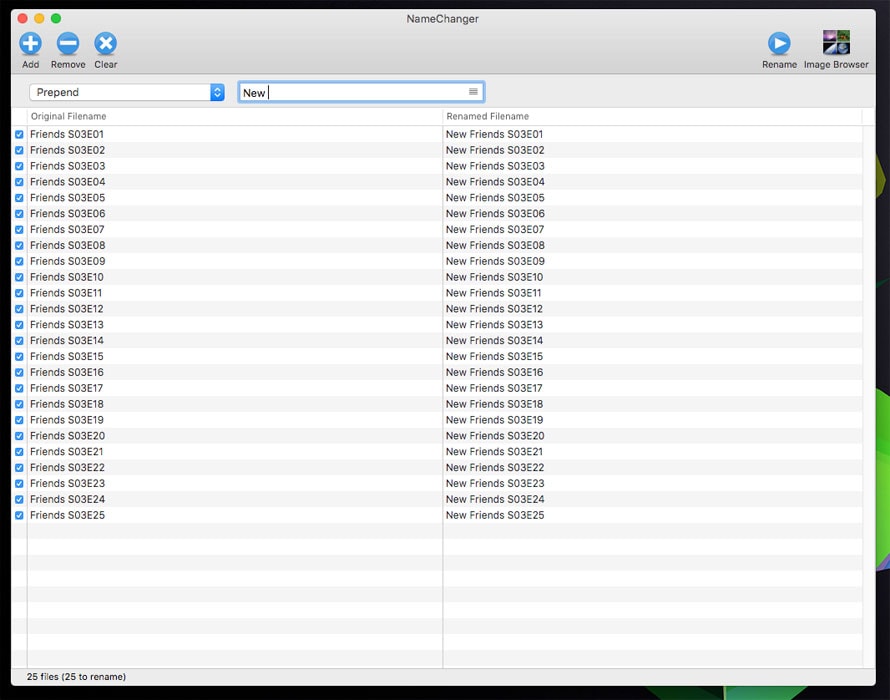890x700 pixels.
Task: Click the Clear list X icon
Action: click(x=105, y=43)
